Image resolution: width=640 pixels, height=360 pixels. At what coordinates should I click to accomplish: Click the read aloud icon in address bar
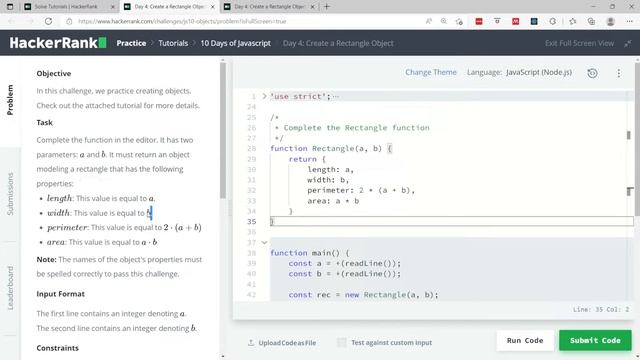(429, 21)
